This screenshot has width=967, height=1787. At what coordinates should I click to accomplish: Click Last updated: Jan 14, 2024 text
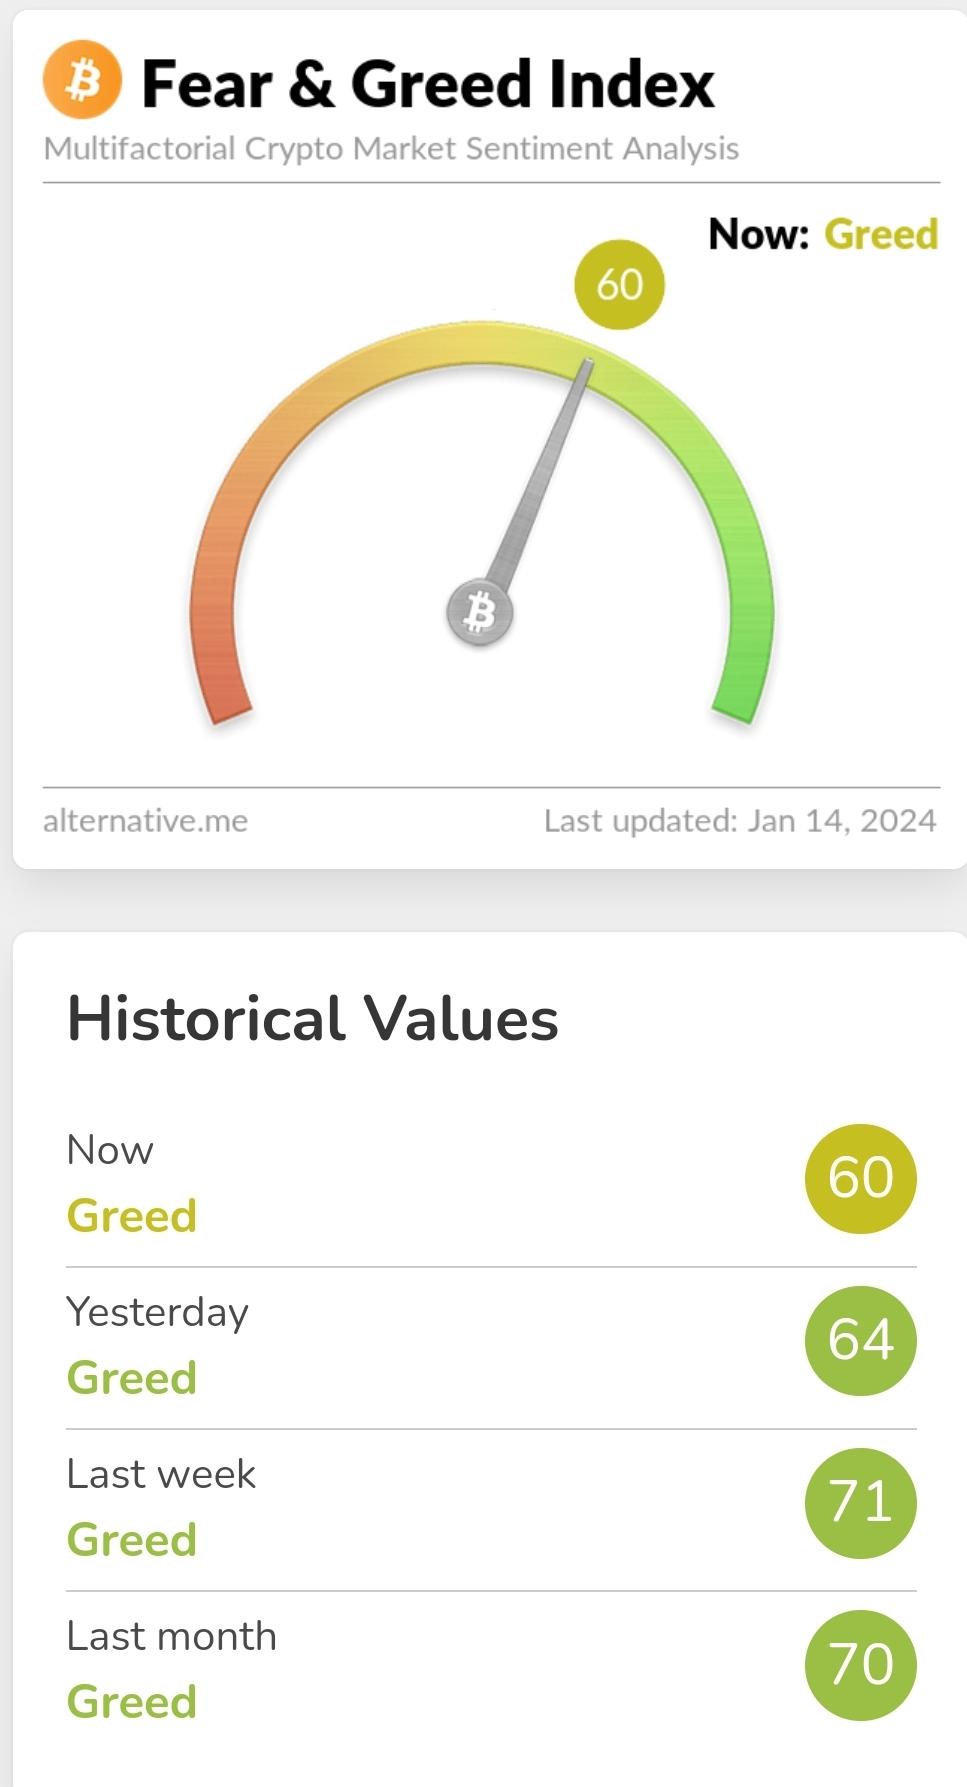coord(740,821)
